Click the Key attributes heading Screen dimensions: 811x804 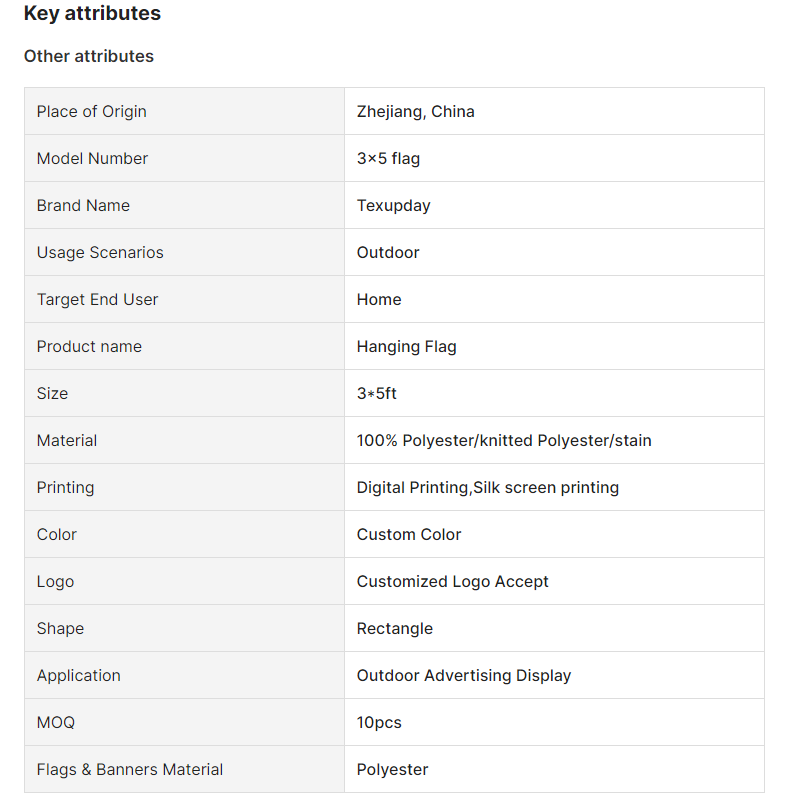92,14
